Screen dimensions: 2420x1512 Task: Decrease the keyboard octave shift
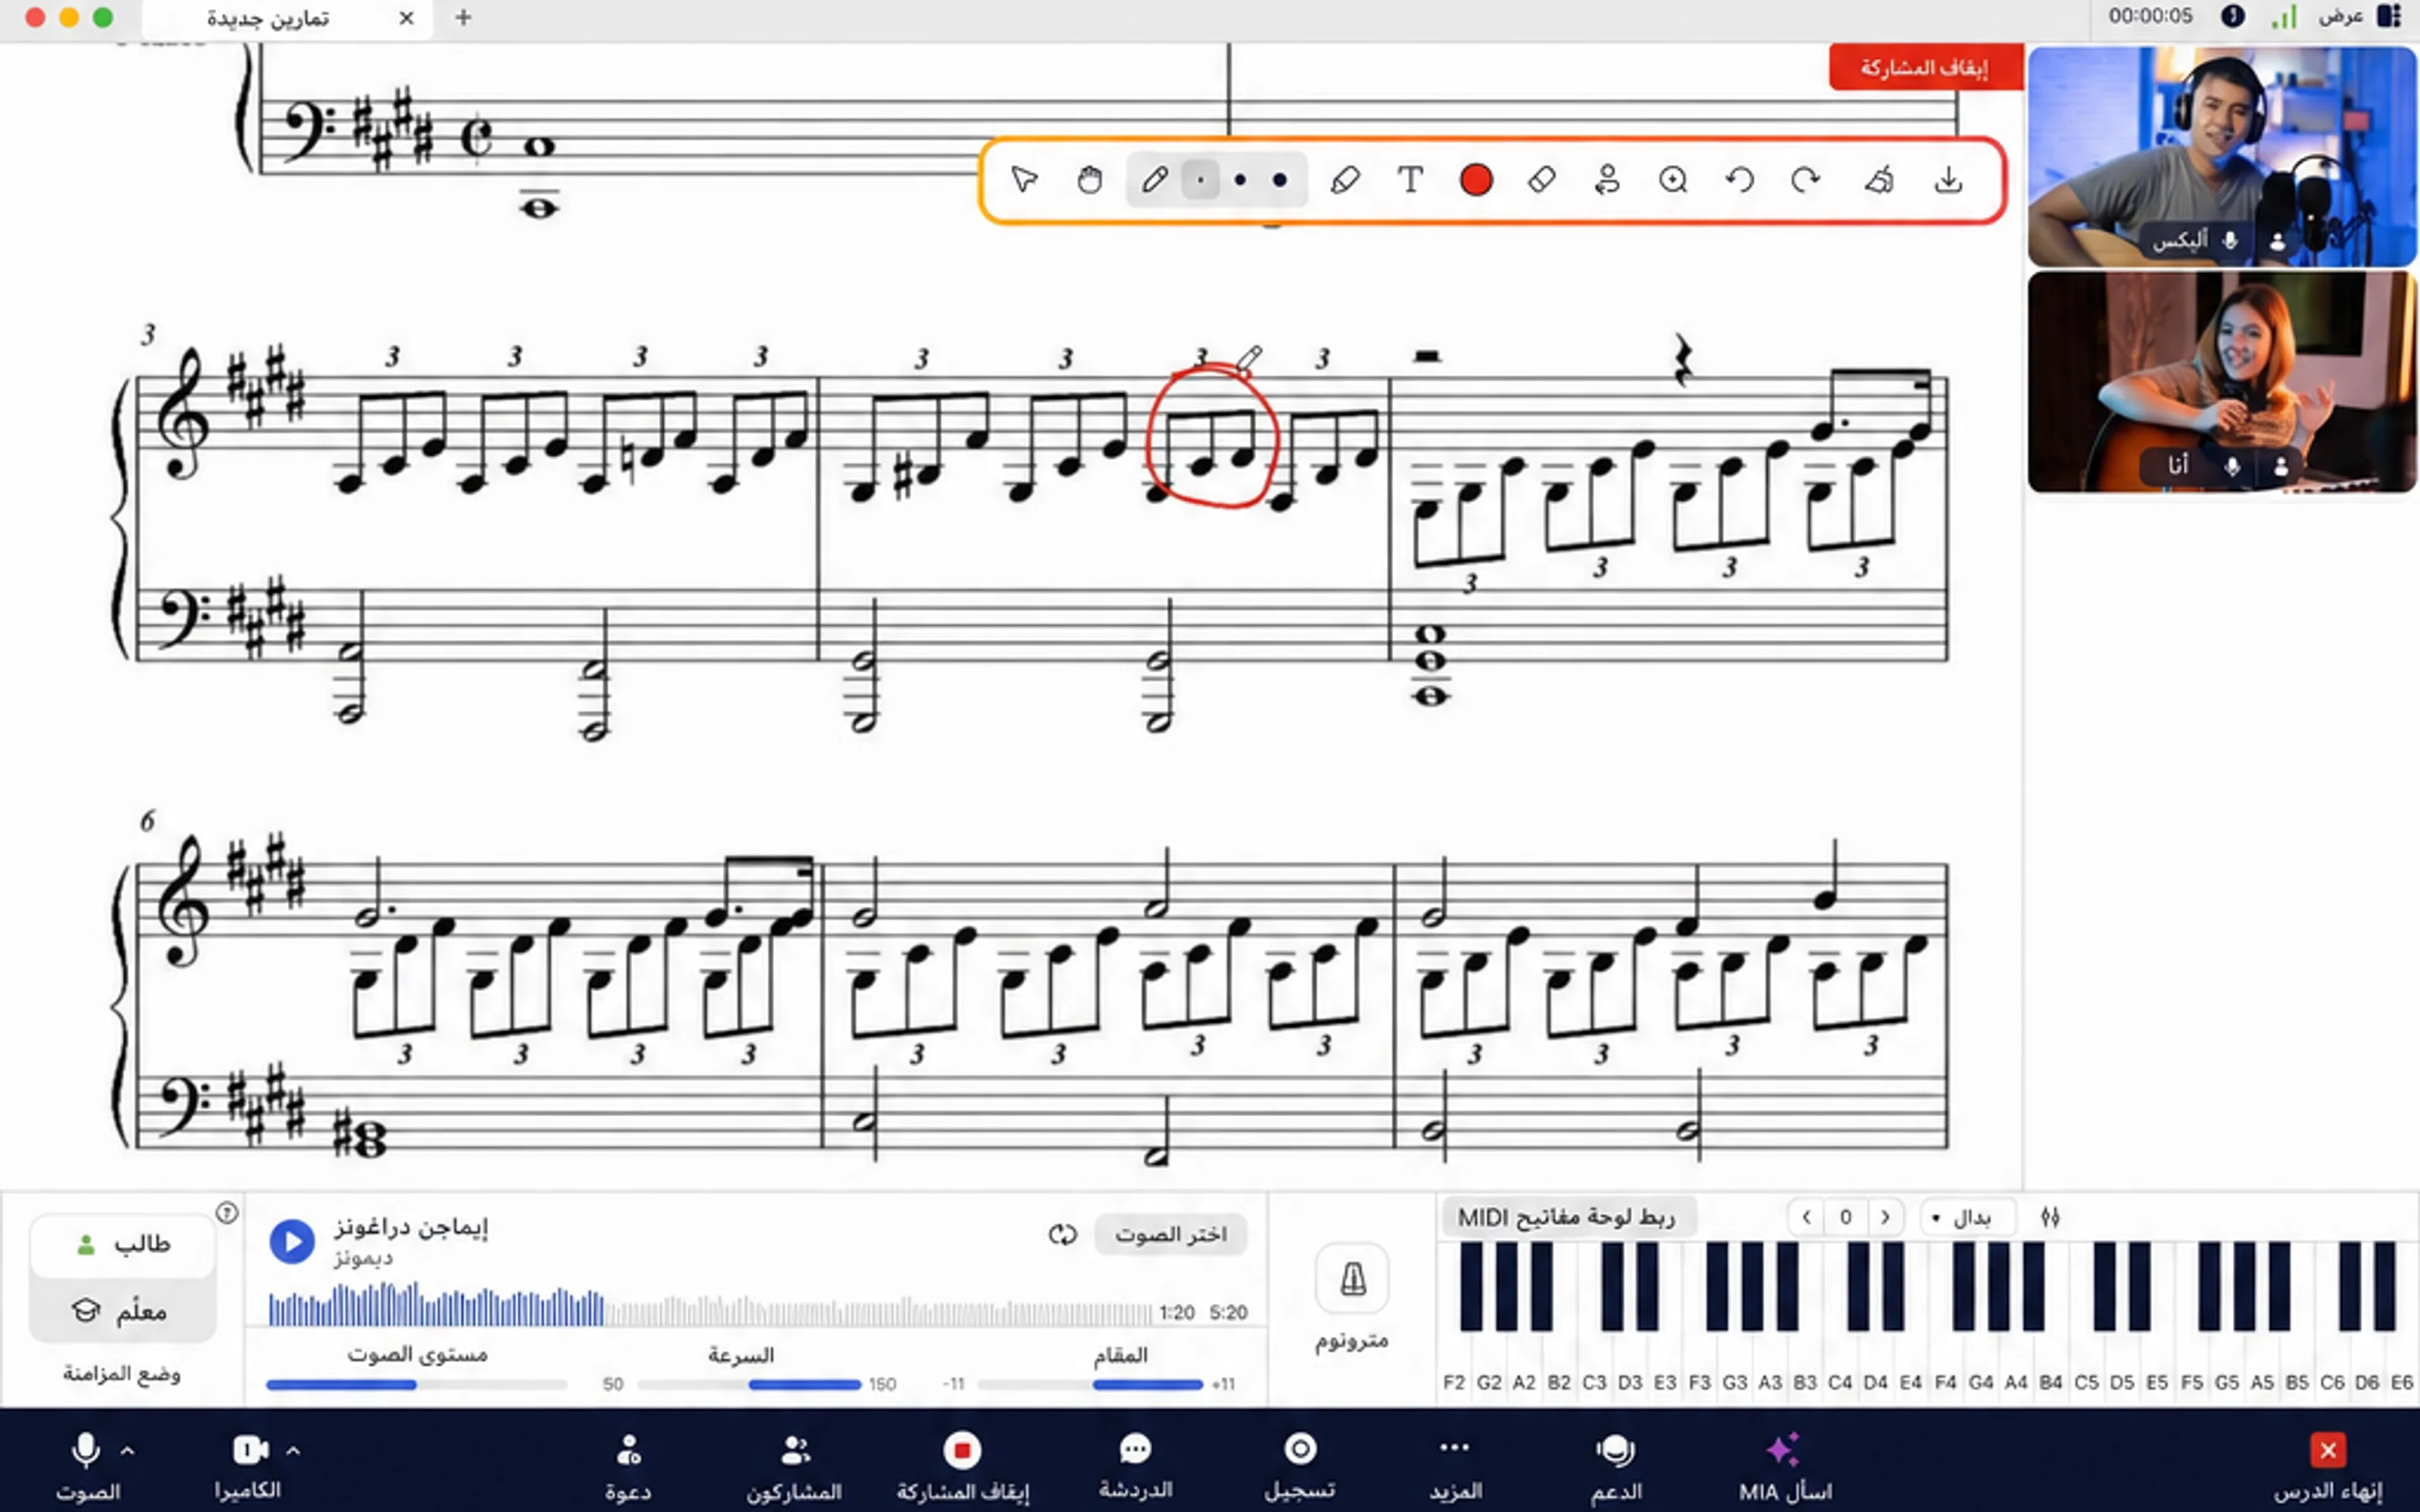[1806, 1217]
